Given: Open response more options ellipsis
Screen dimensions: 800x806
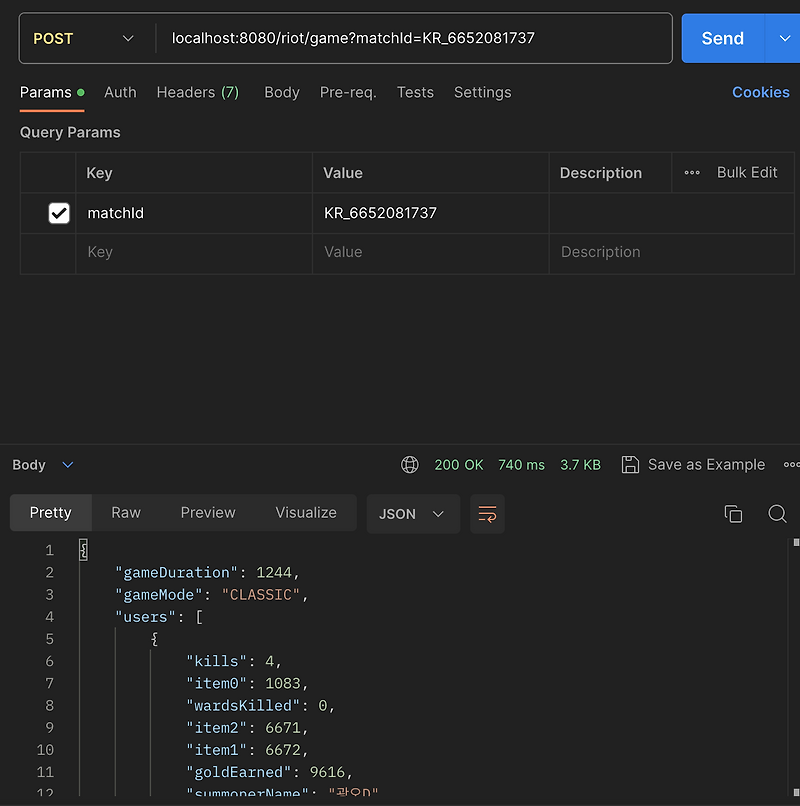Looking at the screenshot, I should (791, 465).
